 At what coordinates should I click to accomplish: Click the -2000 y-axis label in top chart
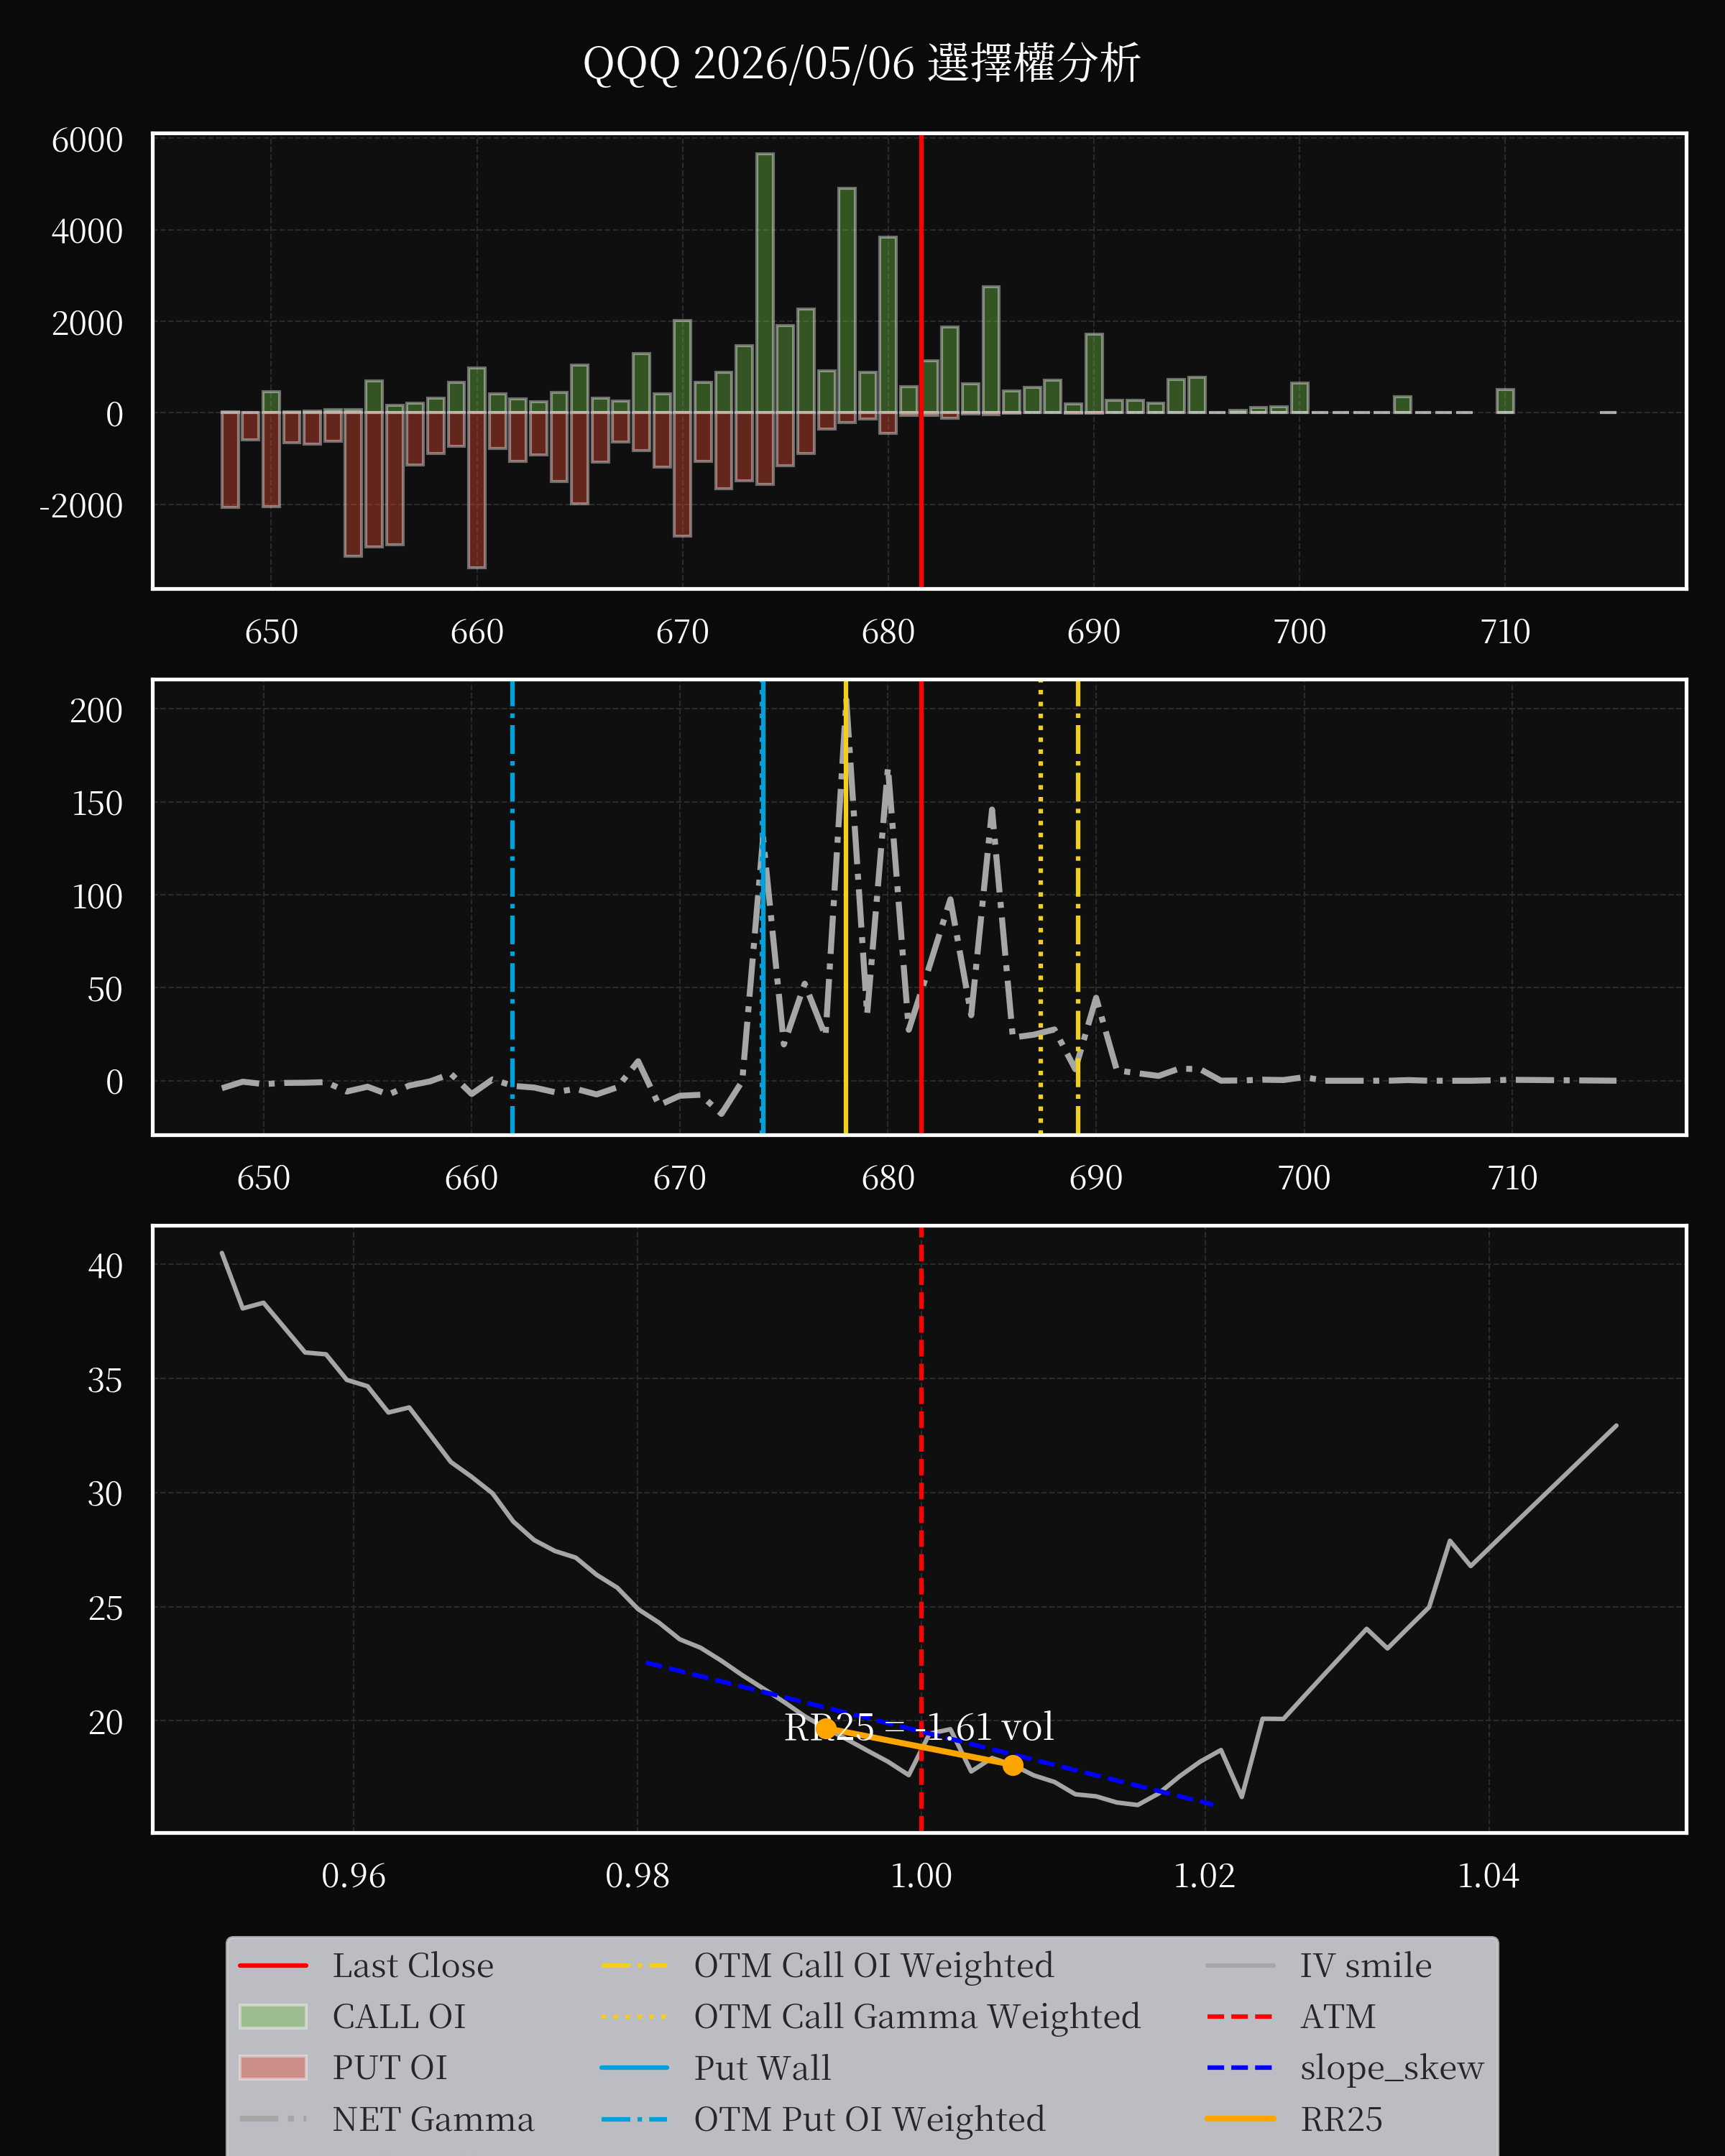pos(81,506)
